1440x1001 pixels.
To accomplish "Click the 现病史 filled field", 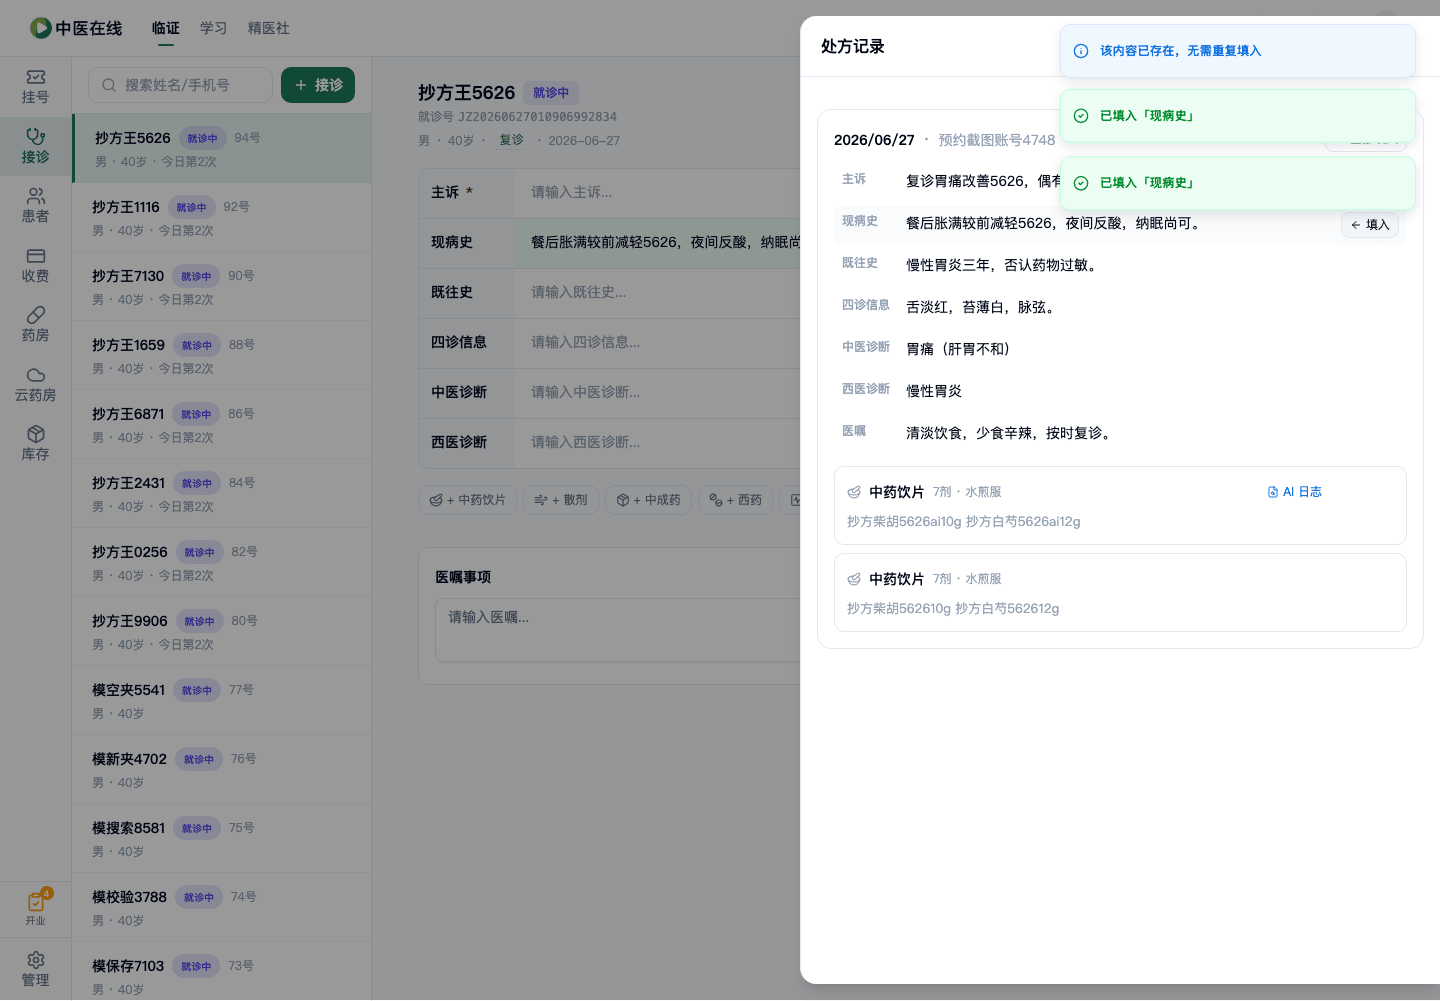I will 658,242.
